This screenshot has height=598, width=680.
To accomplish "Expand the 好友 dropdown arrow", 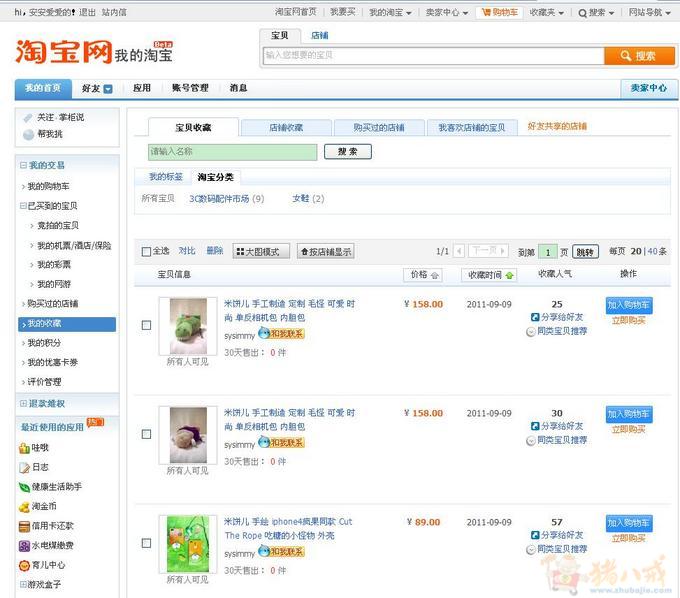I will pyautogui.click(x=108, y=89).
